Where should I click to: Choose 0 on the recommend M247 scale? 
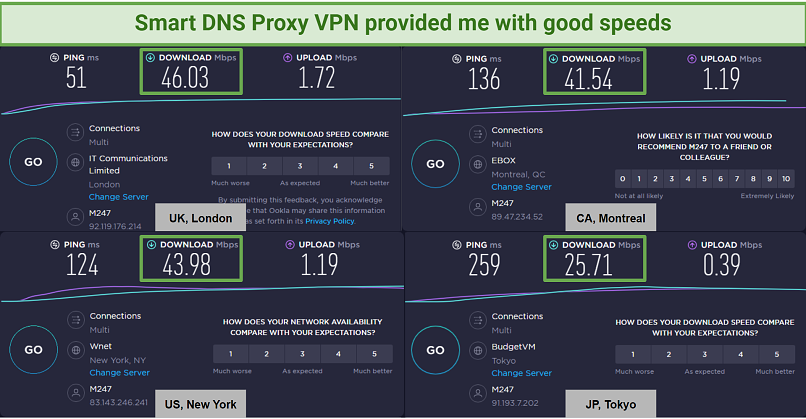[x=622, y=179]
